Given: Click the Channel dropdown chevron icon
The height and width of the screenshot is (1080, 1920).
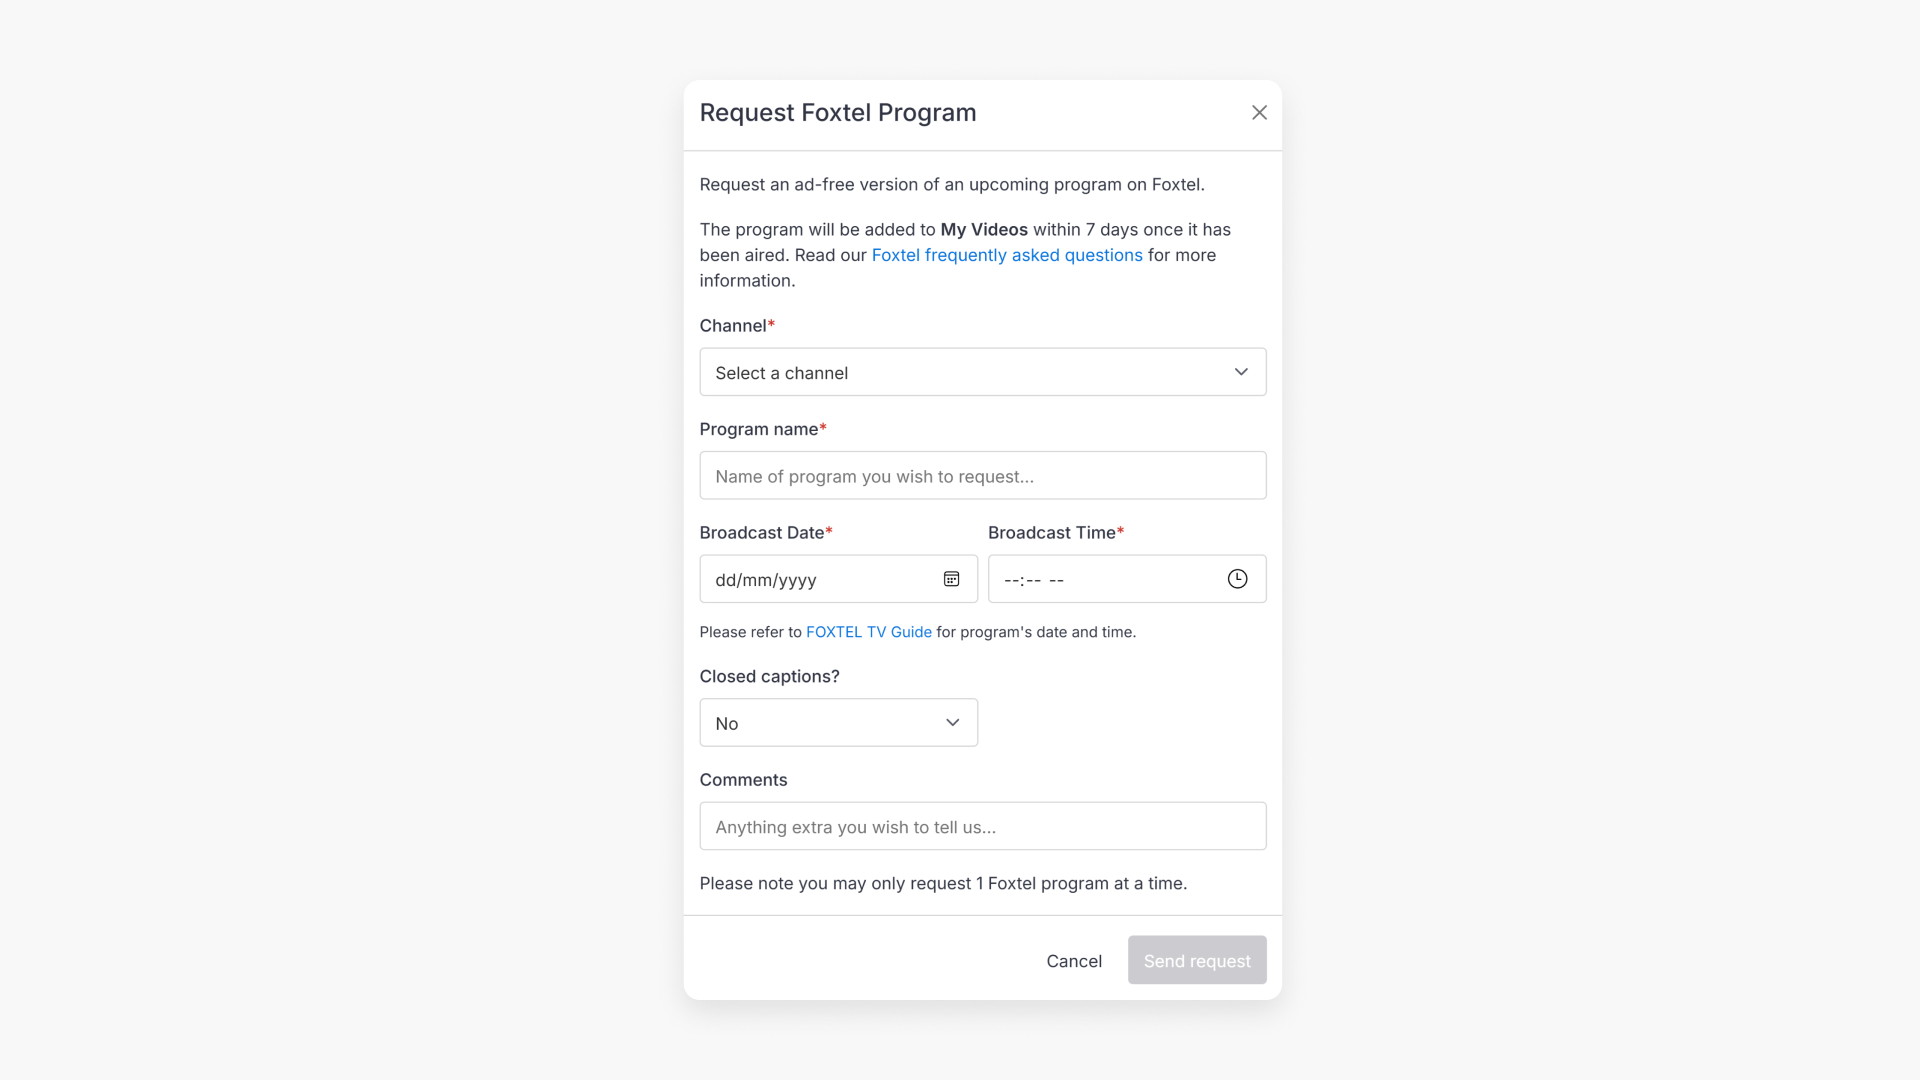Looking at the screenshot, I should pyautogui.click(x=1242, y=371).
